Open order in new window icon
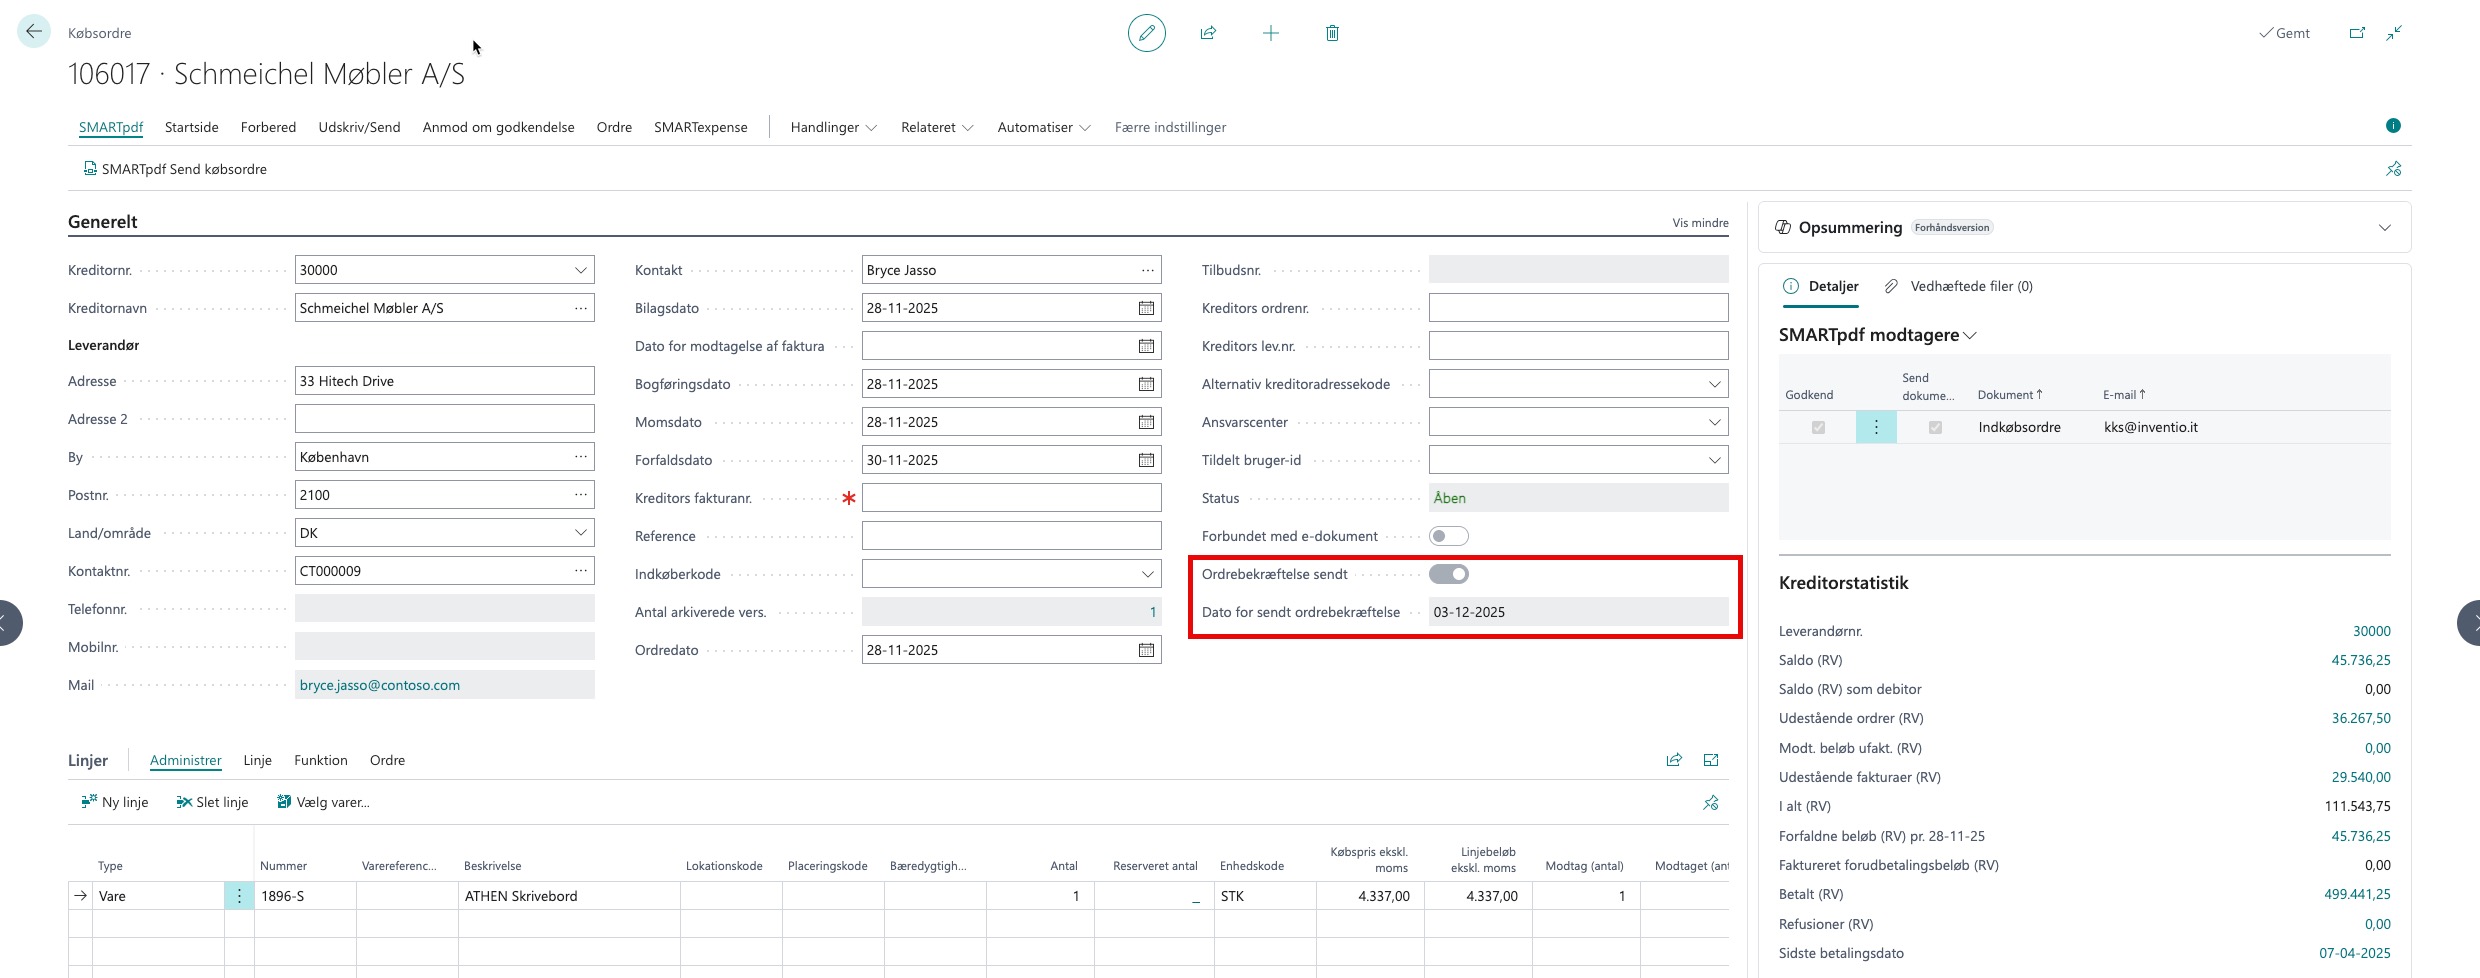The height and width of the screenshot is (978, 2480). 2357,33
